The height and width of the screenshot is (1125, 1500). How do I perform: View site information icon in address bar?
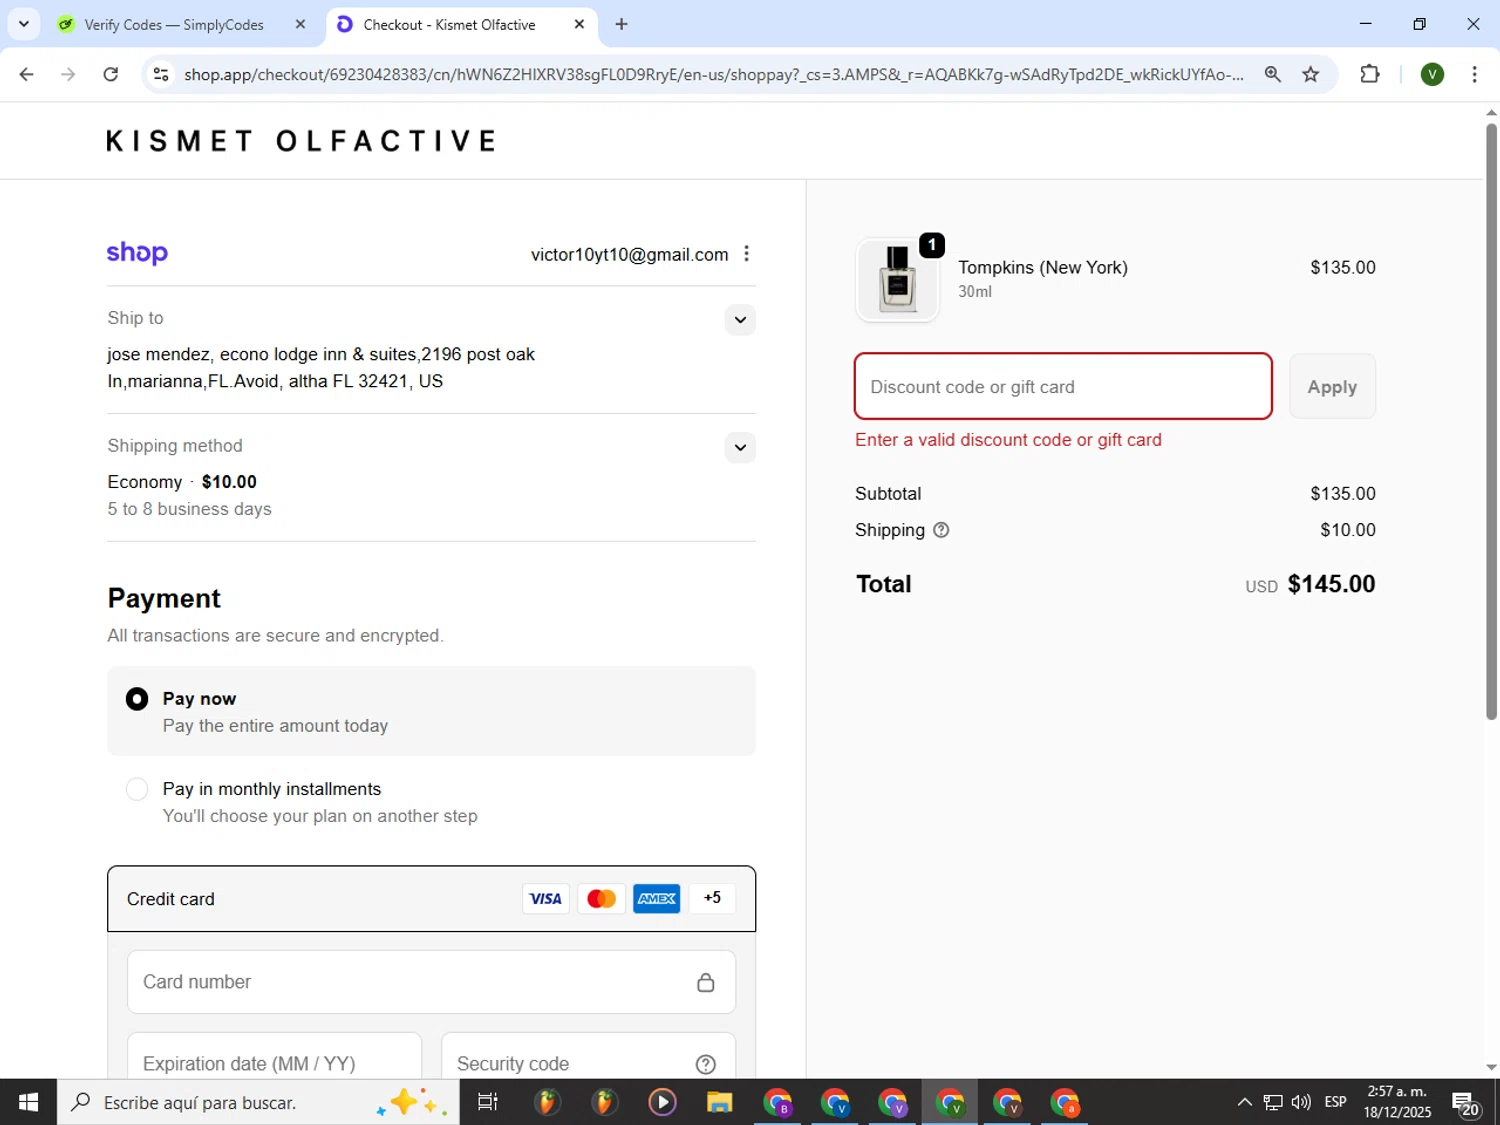[161, 74]
